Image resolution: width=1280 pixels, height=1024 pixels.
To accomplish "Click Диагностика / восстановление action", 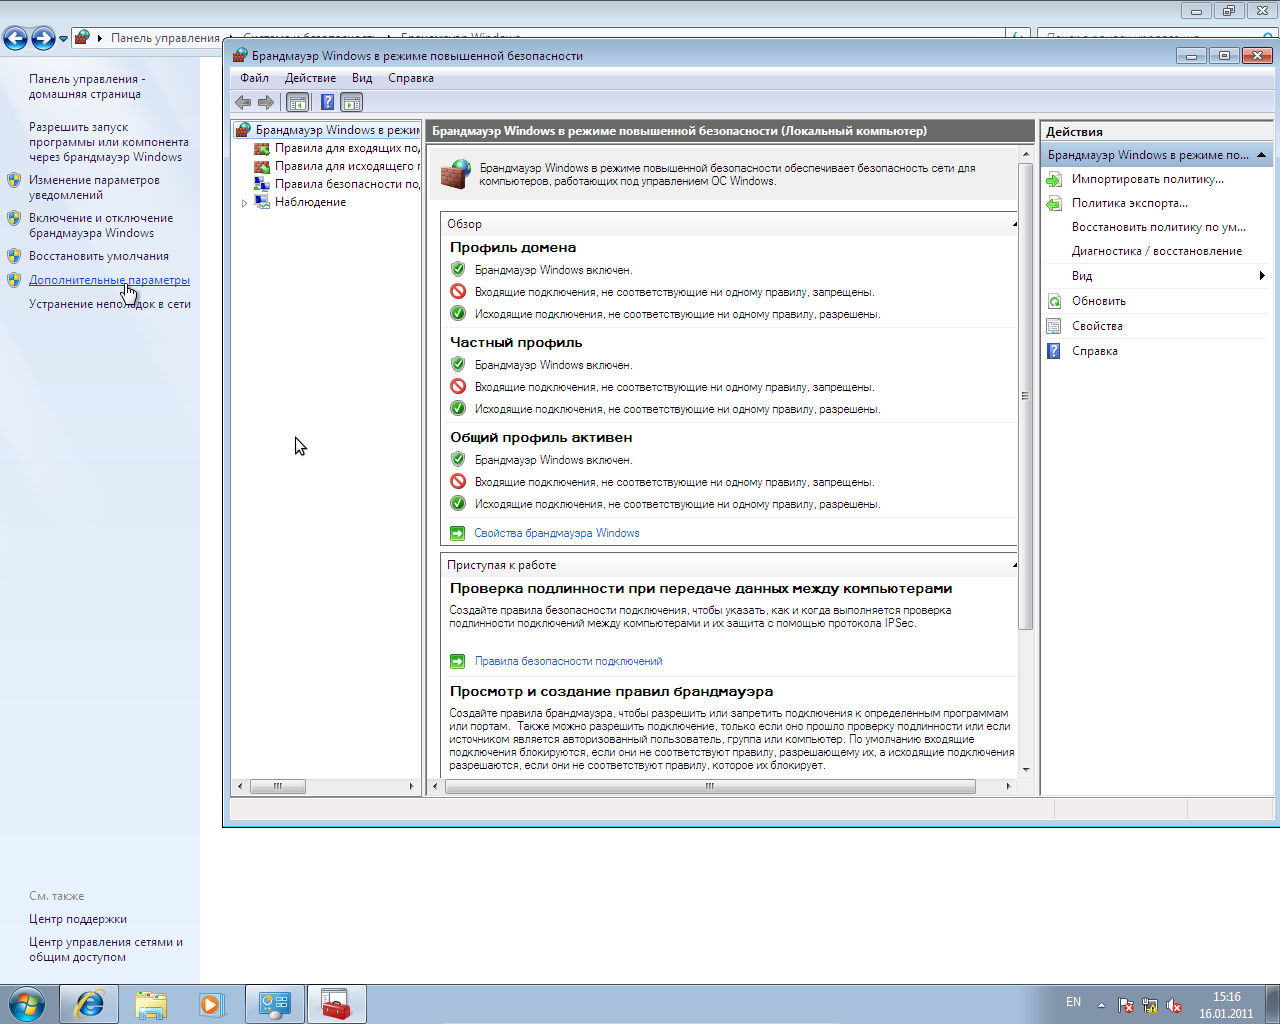I will [1157, 251].
